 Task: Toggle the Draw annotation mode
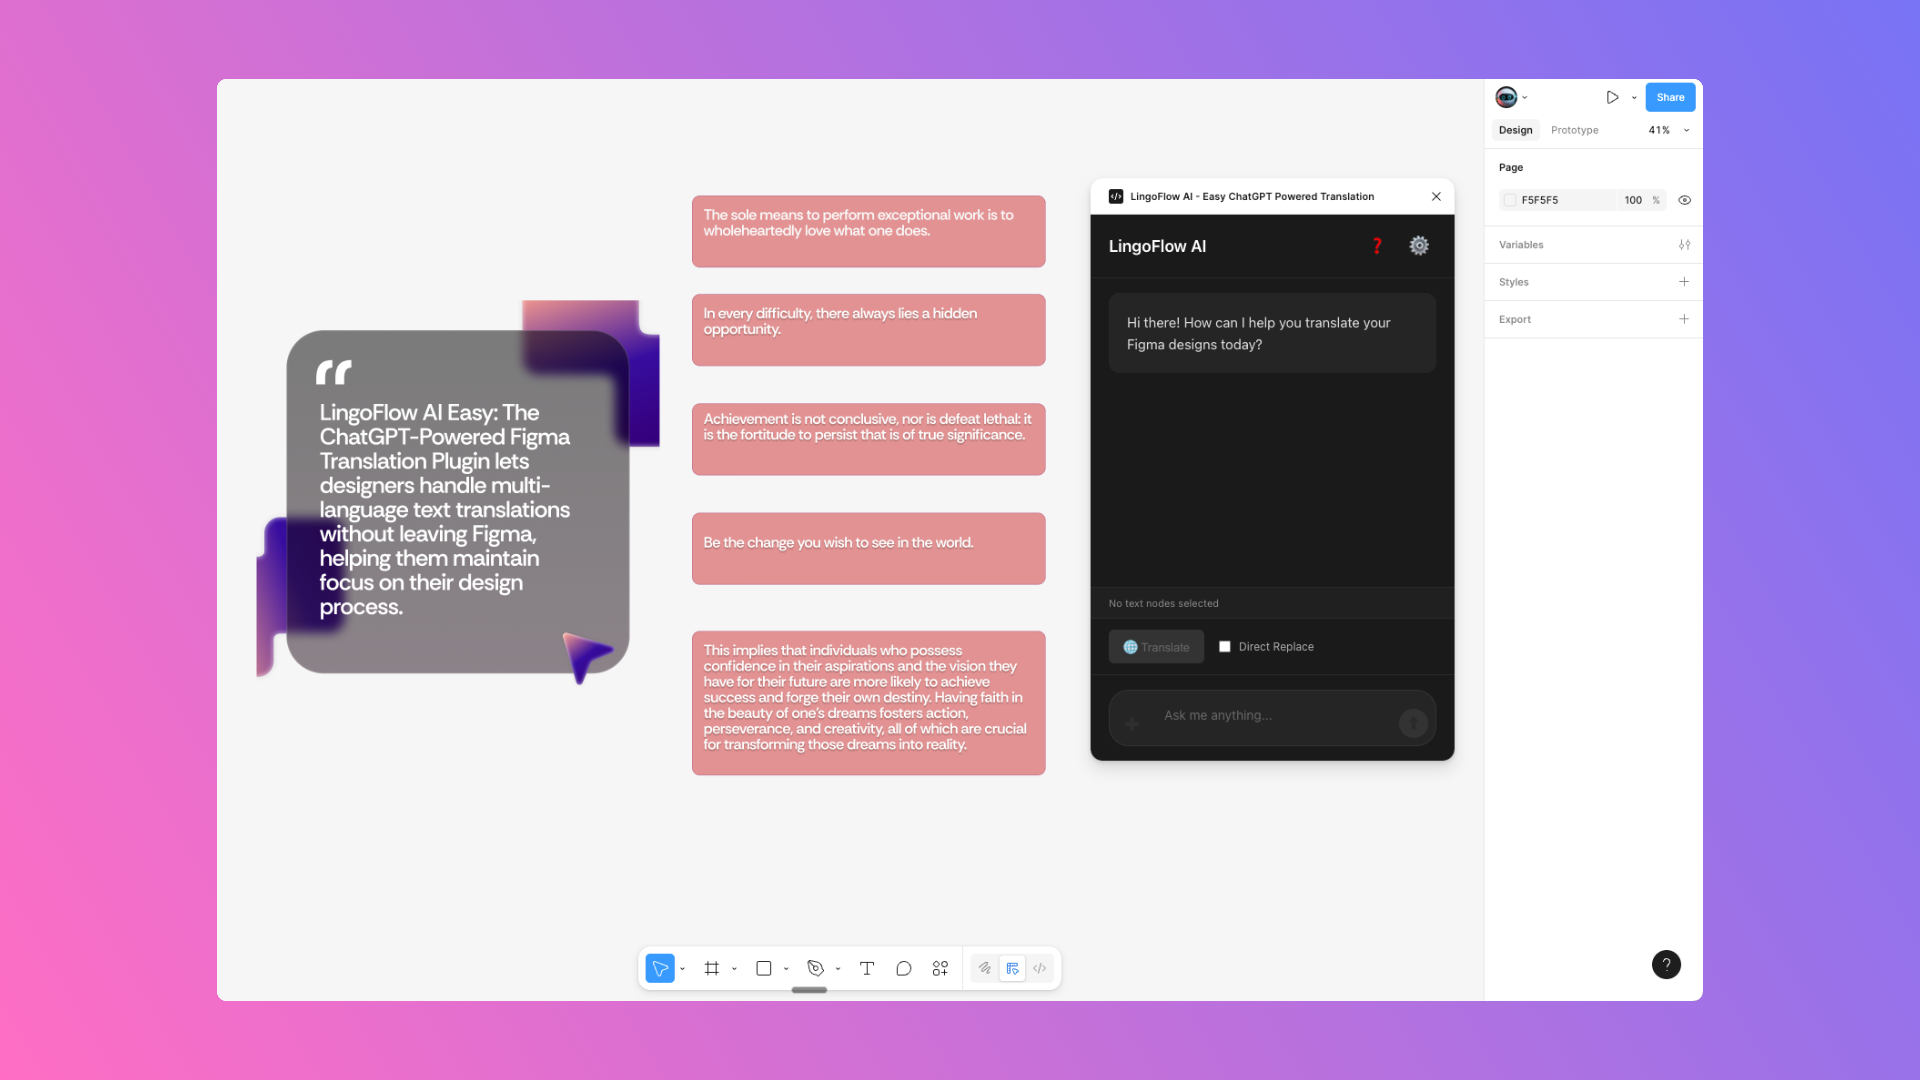tap(984, 968)
